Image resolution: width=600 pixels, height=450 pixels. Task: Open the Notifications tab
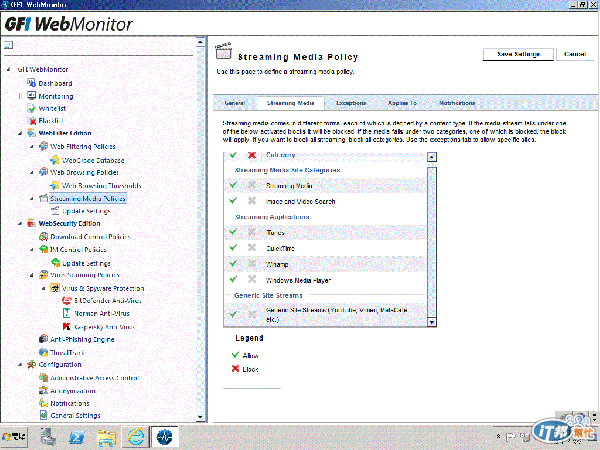(457, 103)
